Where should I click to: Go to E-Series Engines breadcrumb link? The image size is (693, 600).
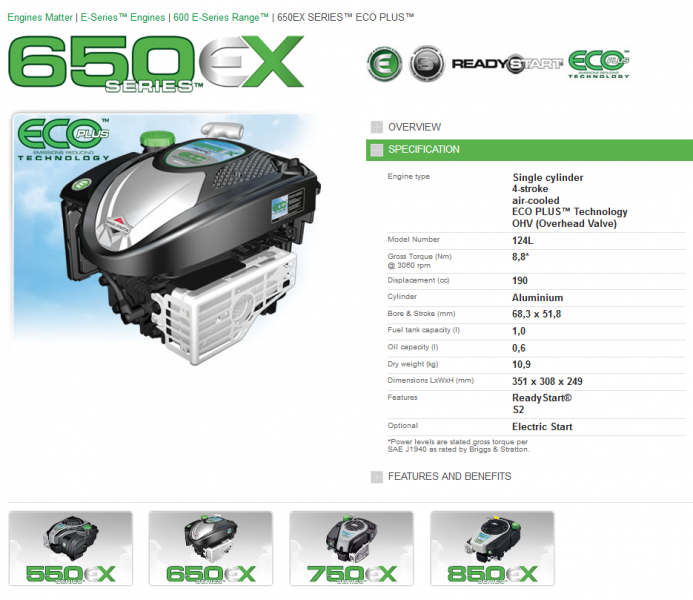(x=122, y=17)
